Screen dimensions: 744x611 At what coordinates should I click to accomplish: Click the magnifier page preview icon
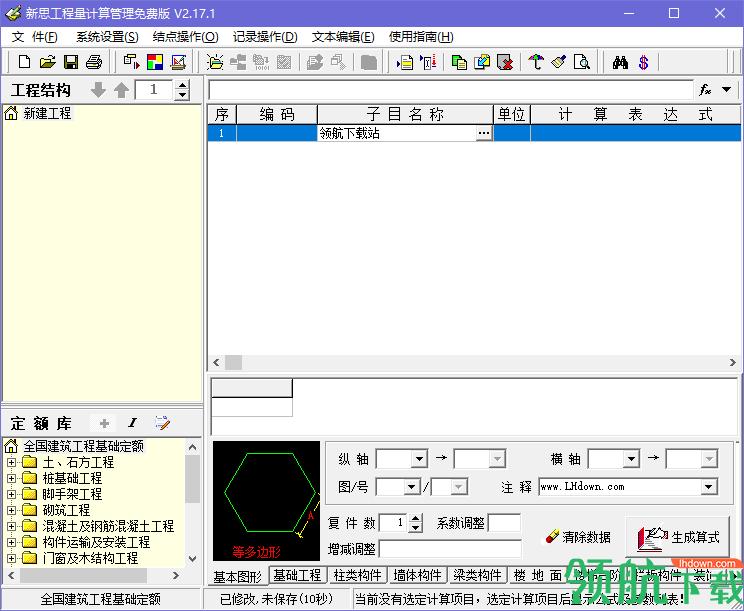582,62
